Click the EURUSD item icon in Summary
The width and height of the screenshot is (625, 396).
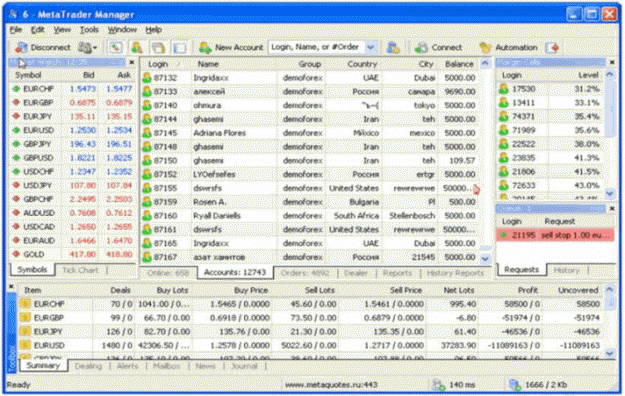[x=25, y=345]
